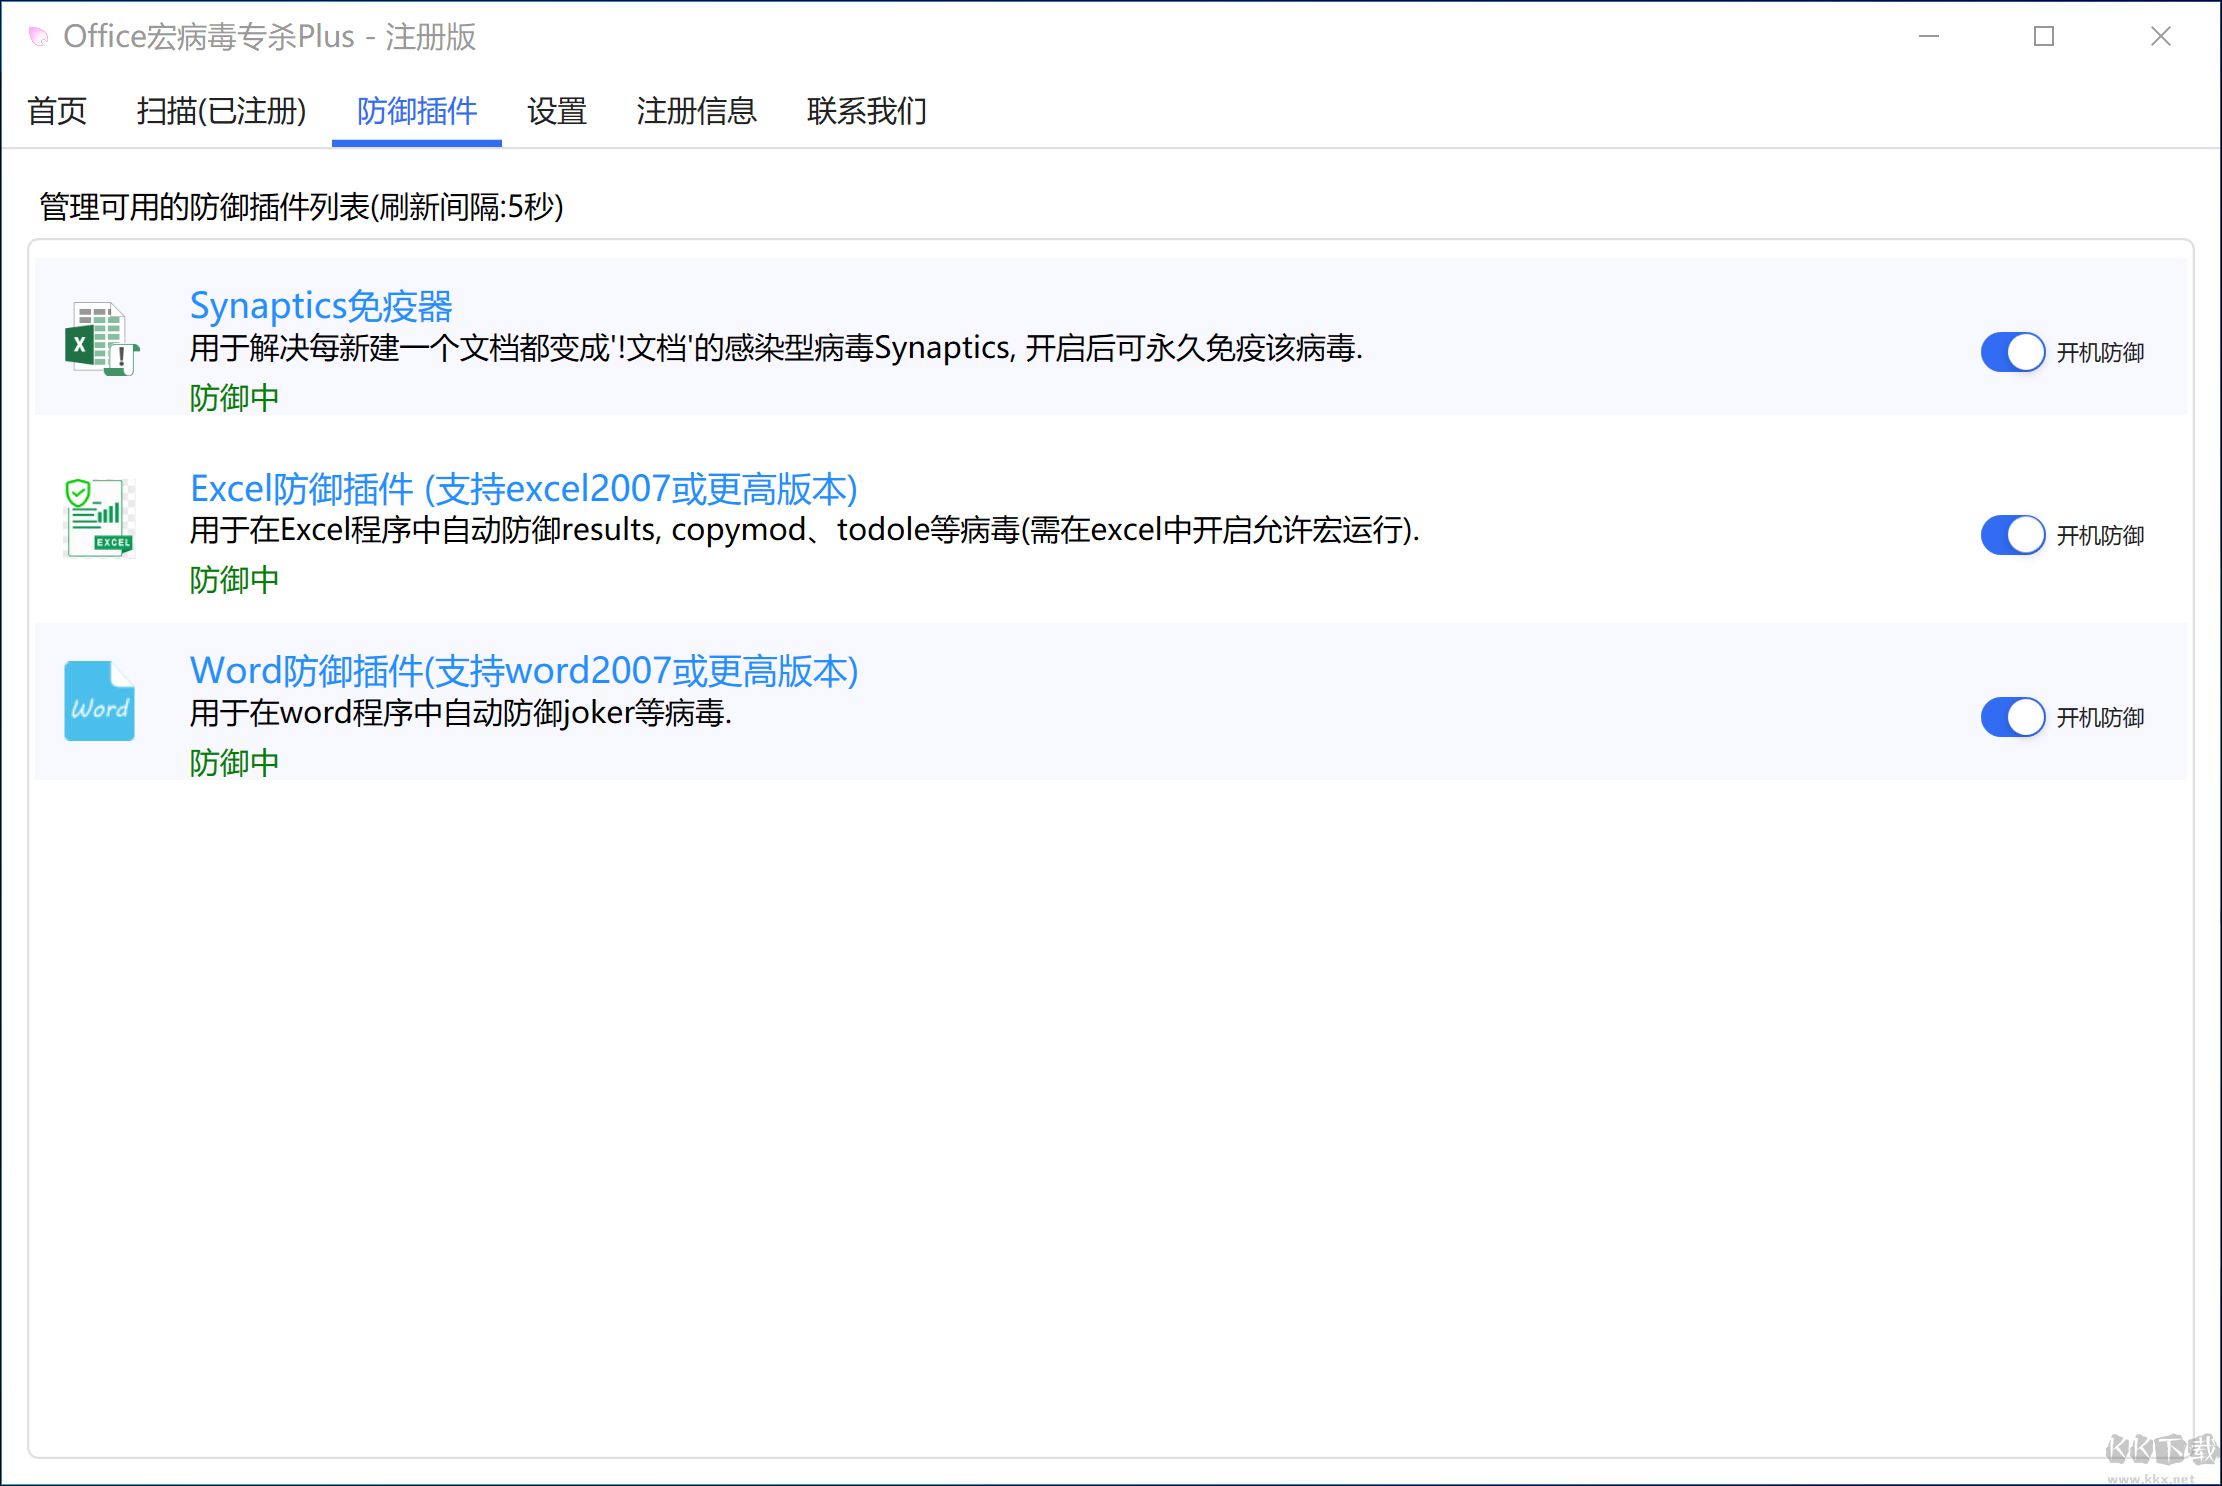Disable 开机防御 for Excel防御插件
The width and height of the screenshot is (2222, 1486).
click(x=2011, y=535)
